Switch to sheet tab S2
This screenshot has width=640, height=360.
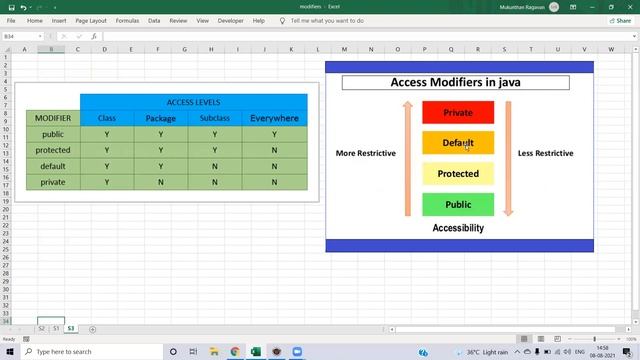click(41, 329)
